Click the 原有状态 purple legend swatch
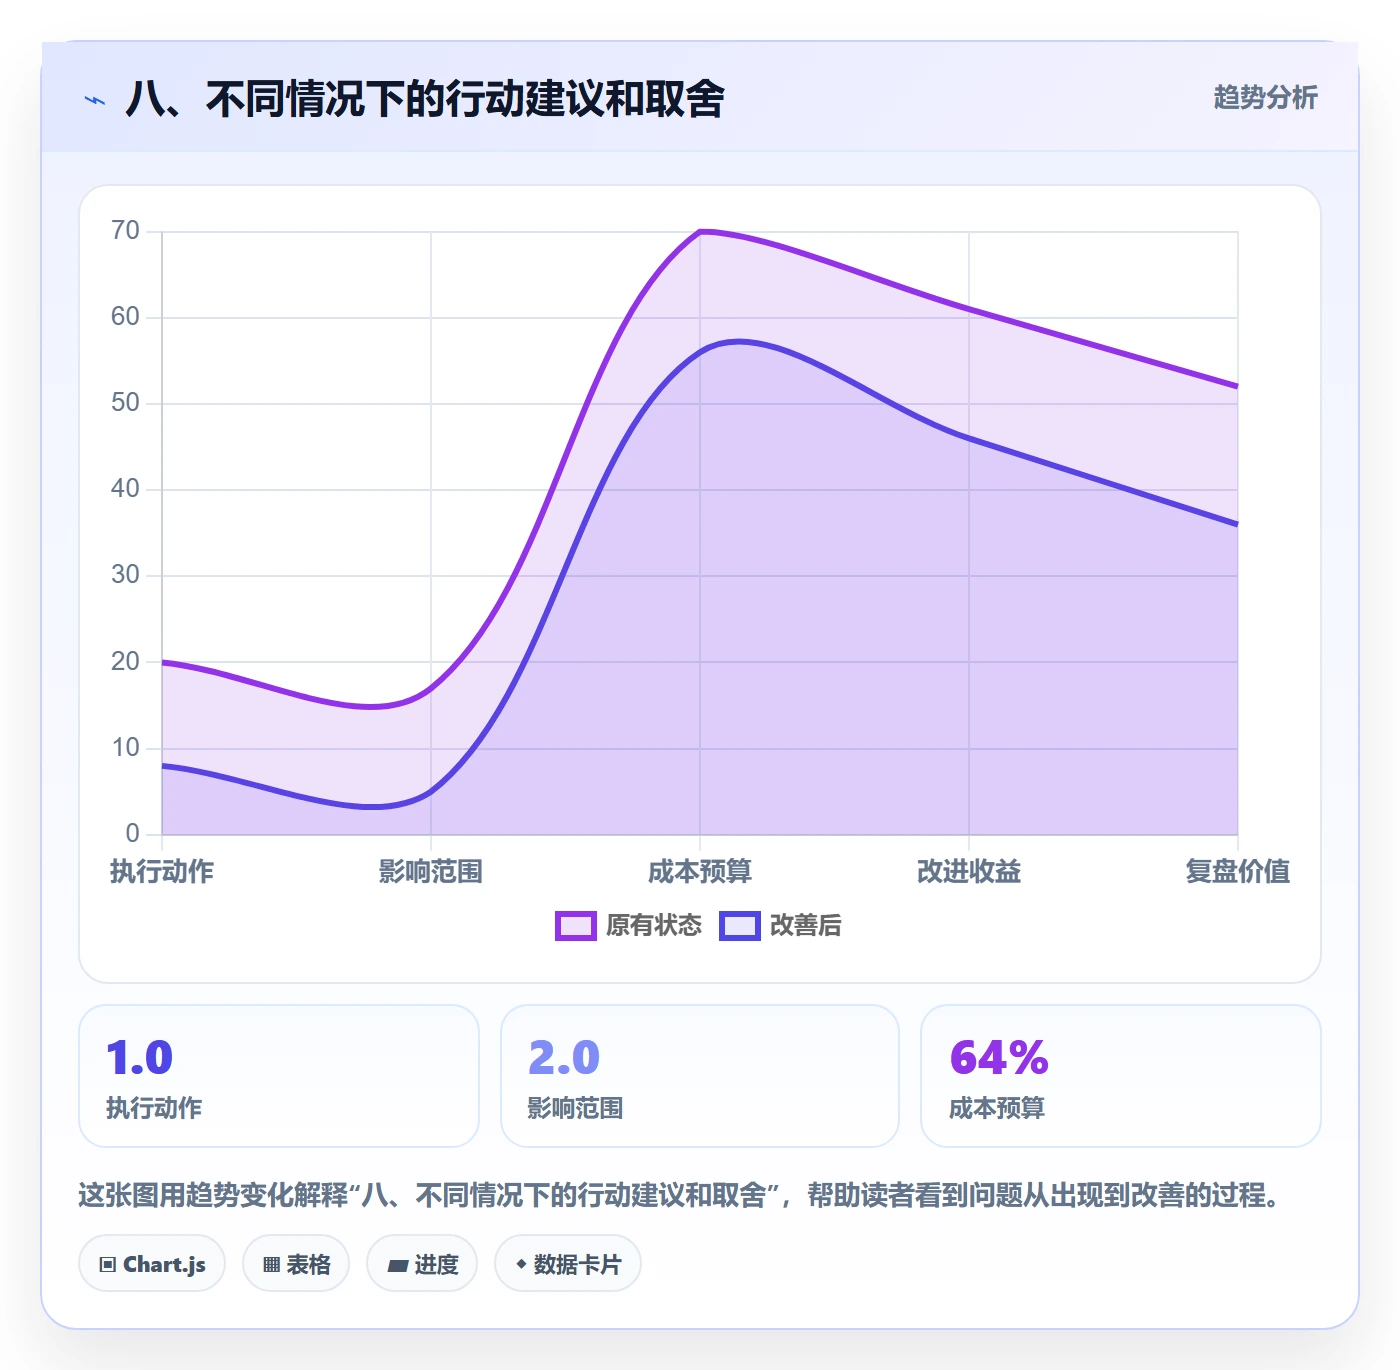This screenshot has height=1370, width=1400. click(576, 925)
